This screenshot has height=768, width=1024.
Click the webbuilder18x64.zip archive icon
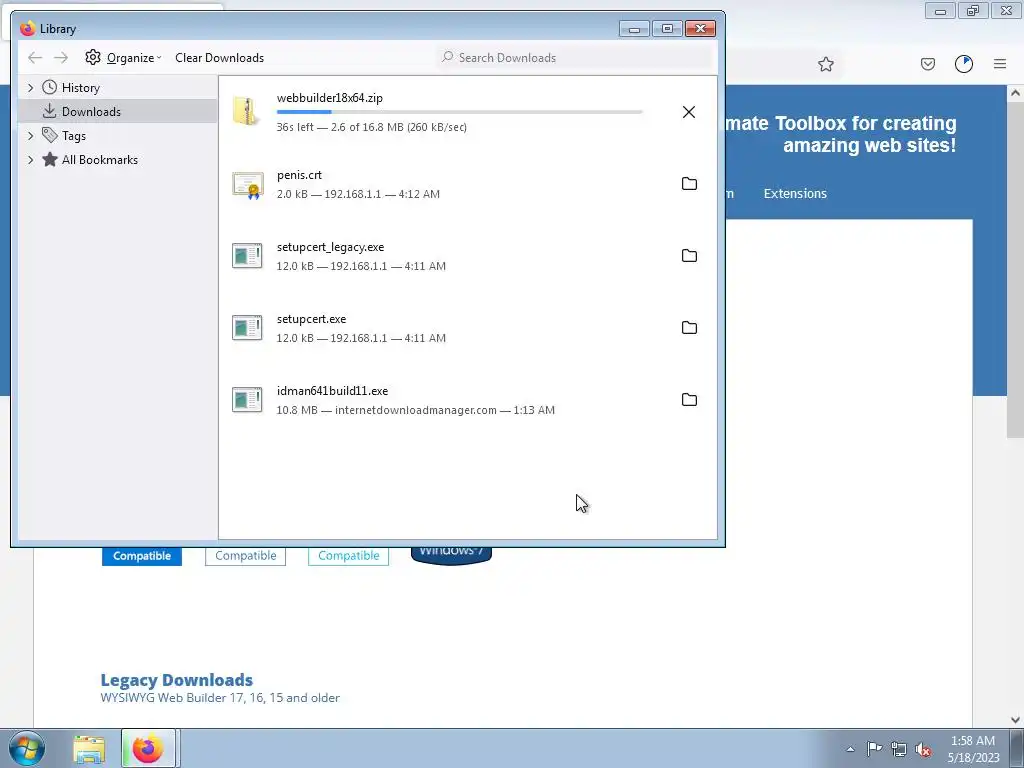(247, 112)
